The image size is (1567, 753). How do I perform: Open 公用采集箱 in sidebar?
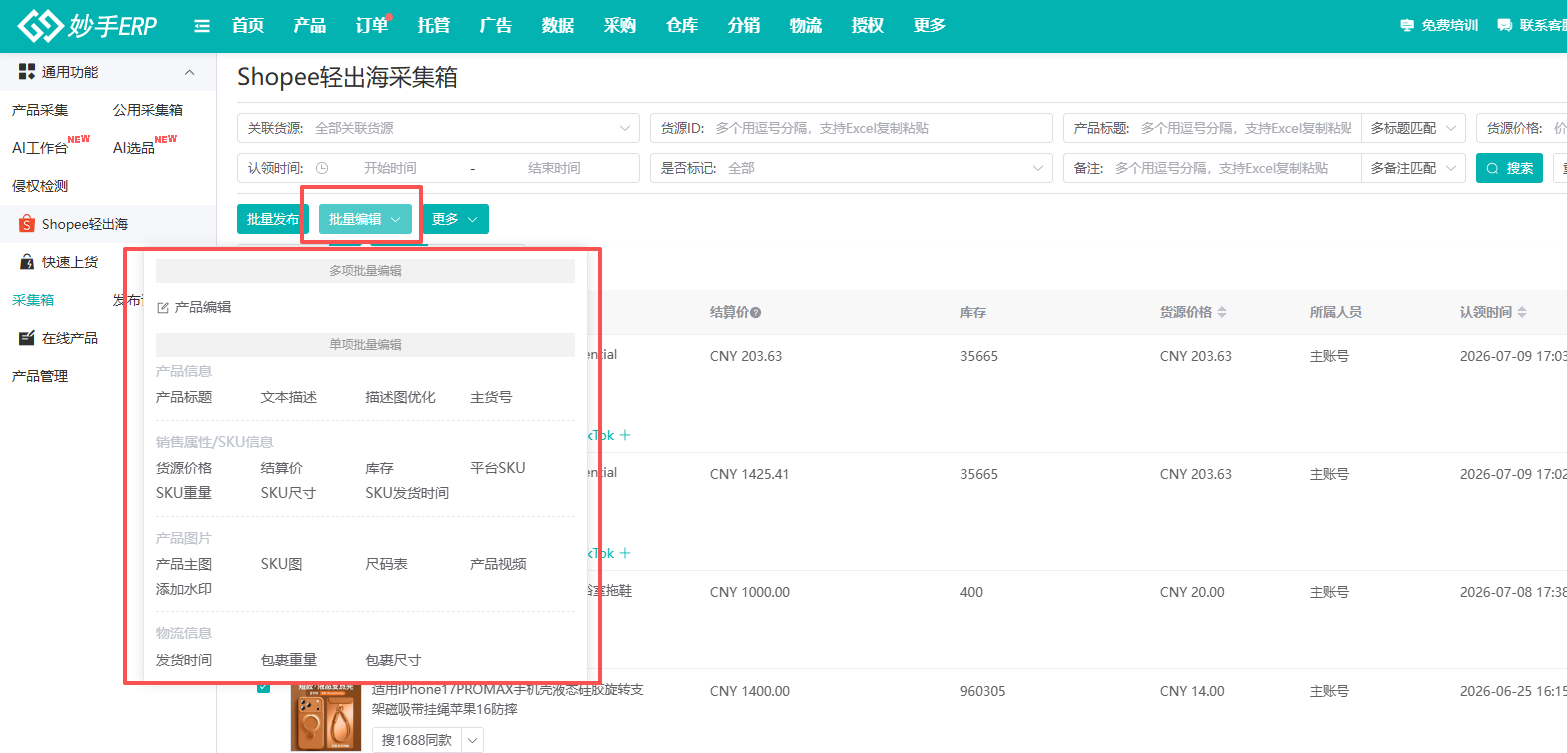tap(148, 110)
